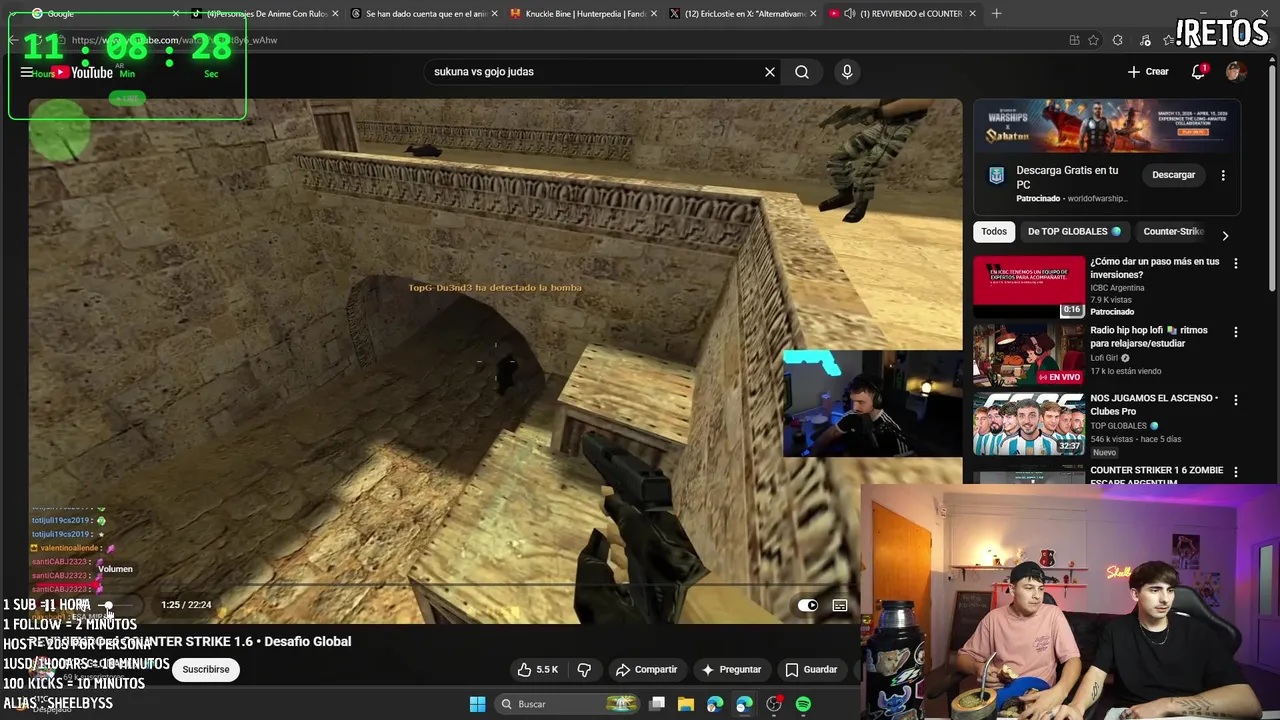This screenshot has width=1280, height=720.
Task: Click the video time 1:25 / 22:24
Action: click(x=186, y=605)
